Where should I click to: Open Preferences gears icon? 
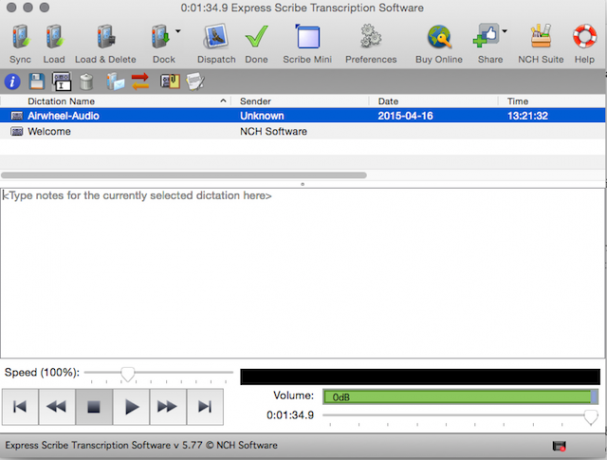pyautogui.click(x=371, y=37)
